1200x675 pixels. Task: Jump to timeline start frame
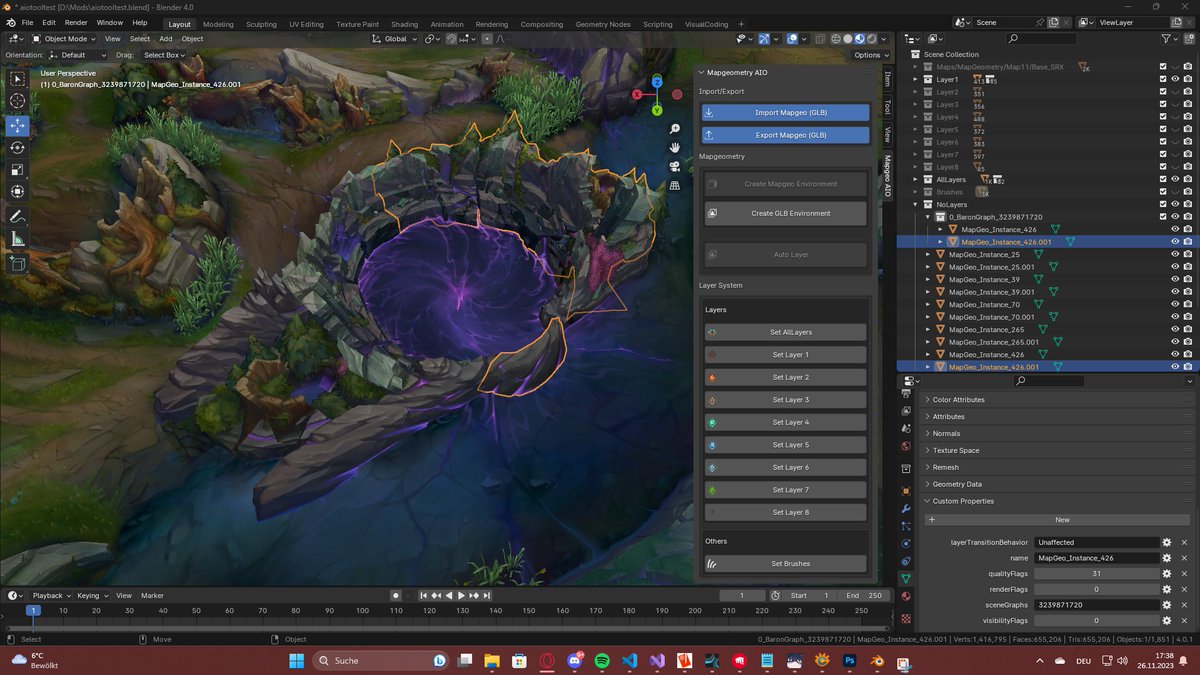coord(424,596)
